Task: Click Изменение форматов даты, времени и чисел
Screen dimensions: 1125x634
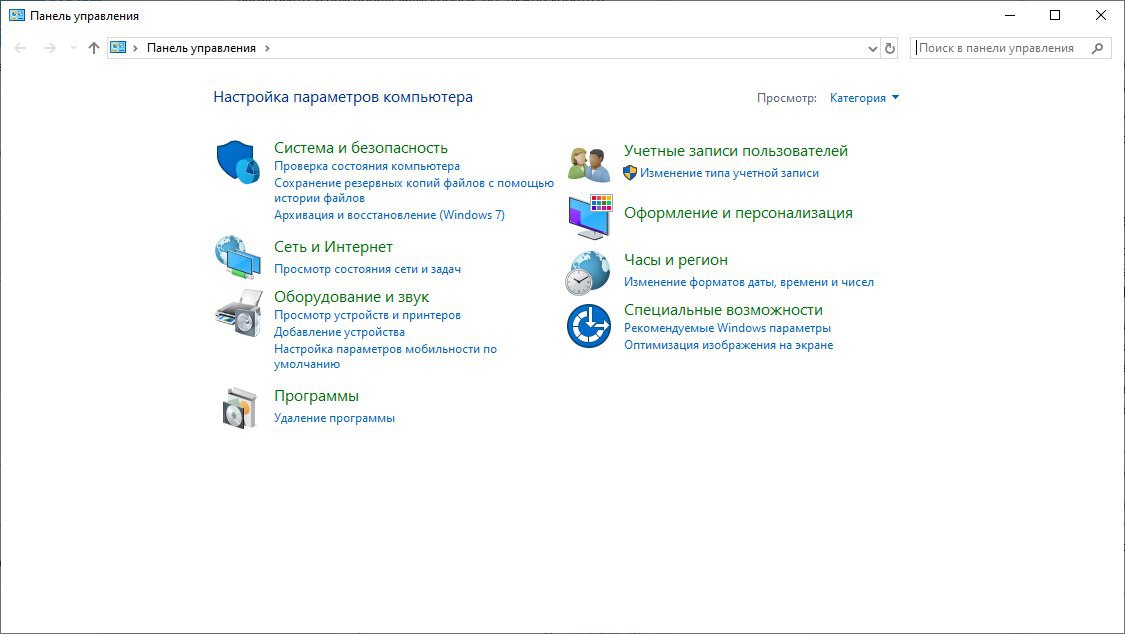Action: (x=749, y=282)
